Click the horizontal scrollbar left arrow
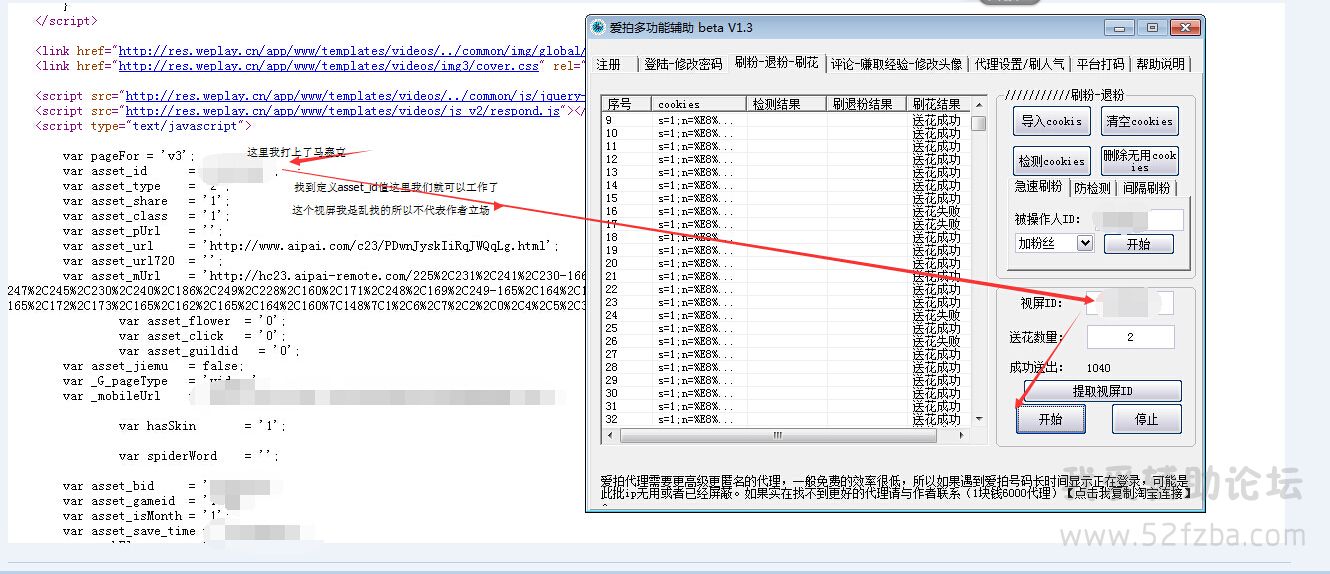 [610, 435]
